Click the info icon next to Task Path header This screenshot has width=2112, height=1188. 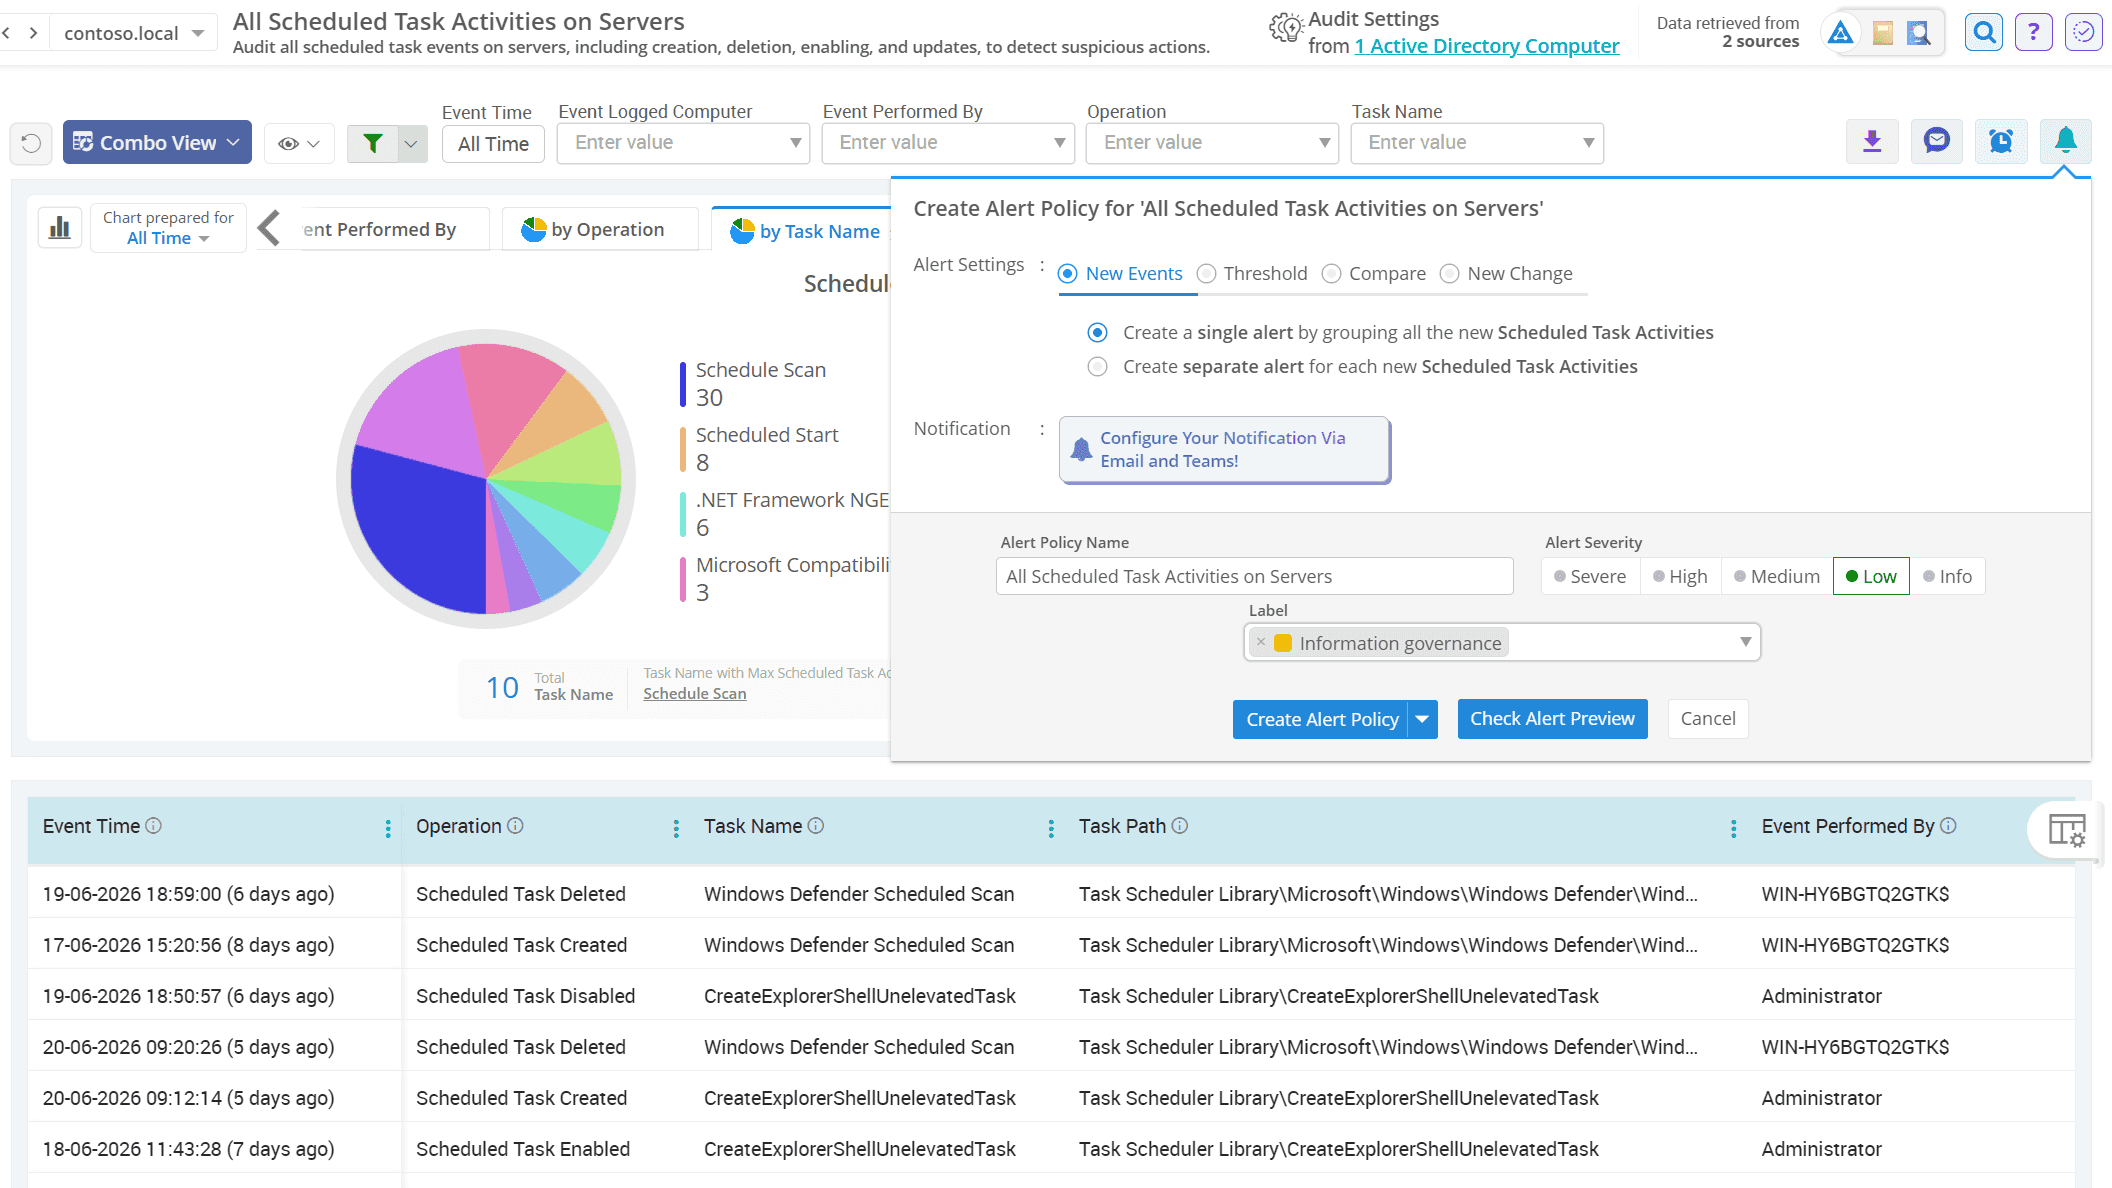click(1180, 825)
